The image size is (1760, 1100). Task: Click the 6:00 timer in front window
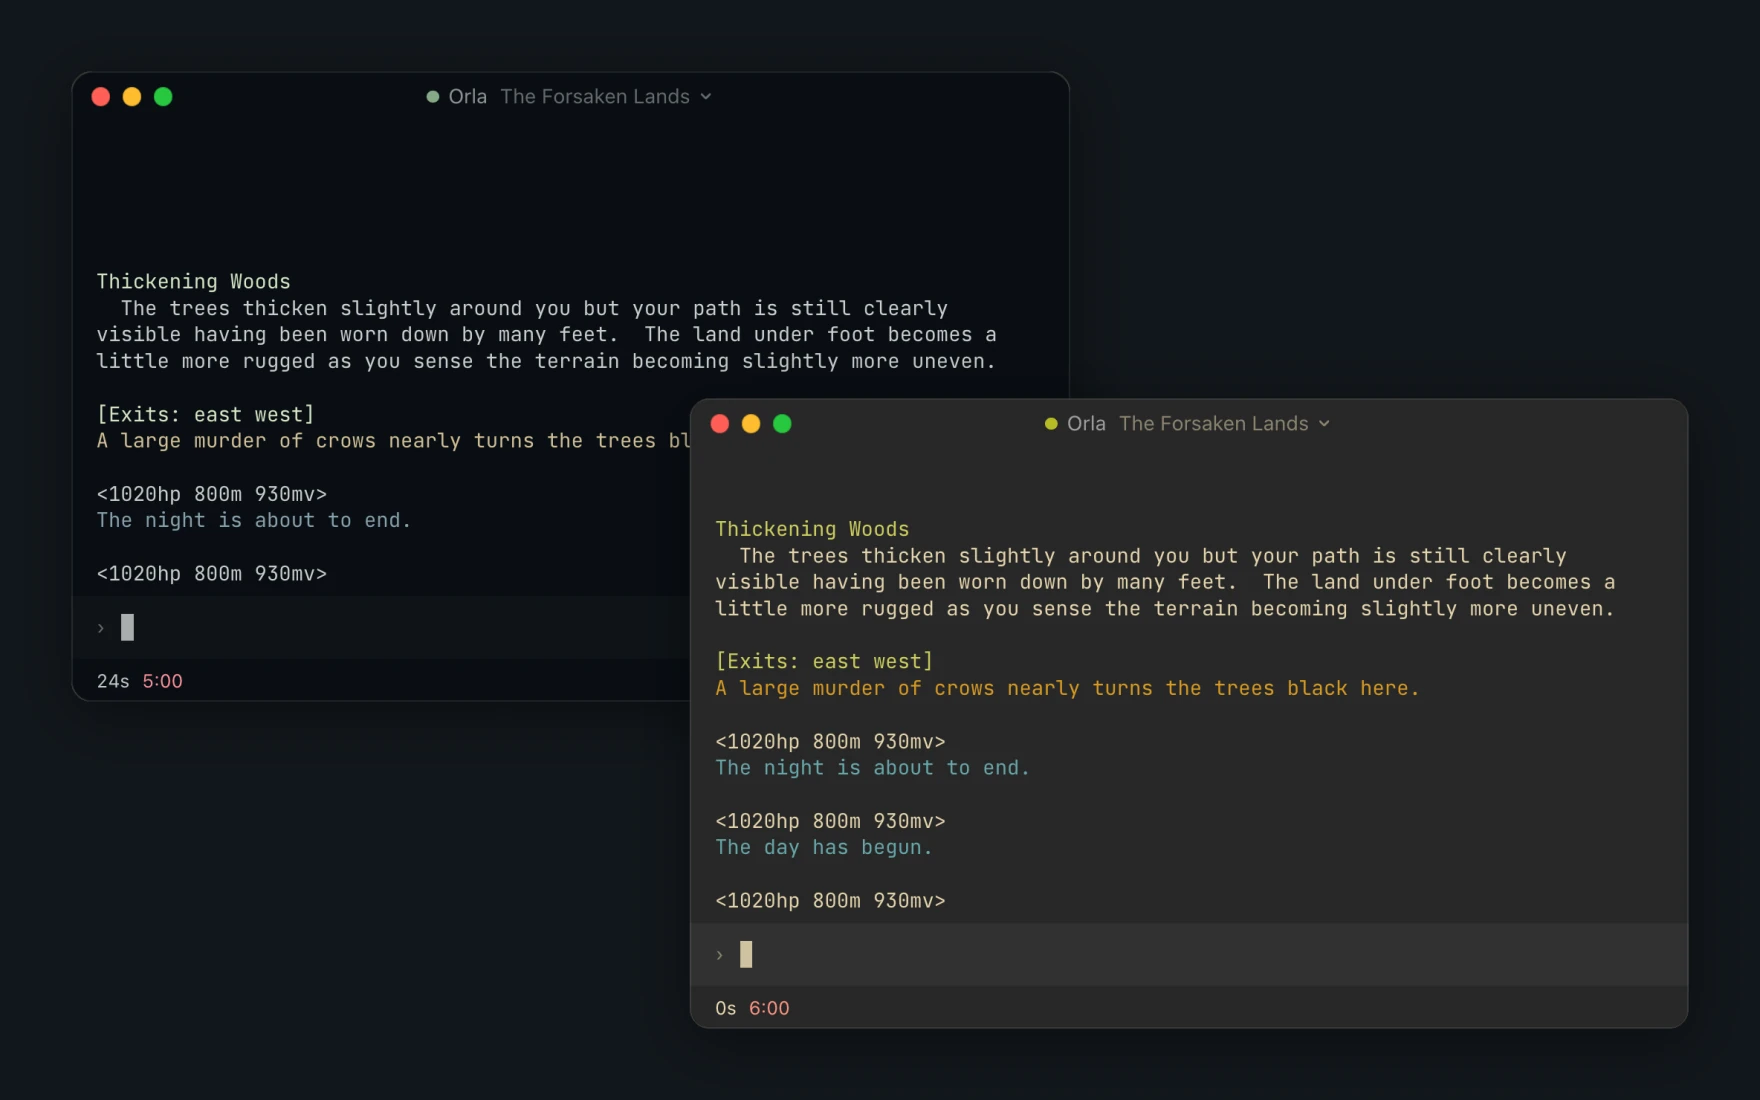769,1008
